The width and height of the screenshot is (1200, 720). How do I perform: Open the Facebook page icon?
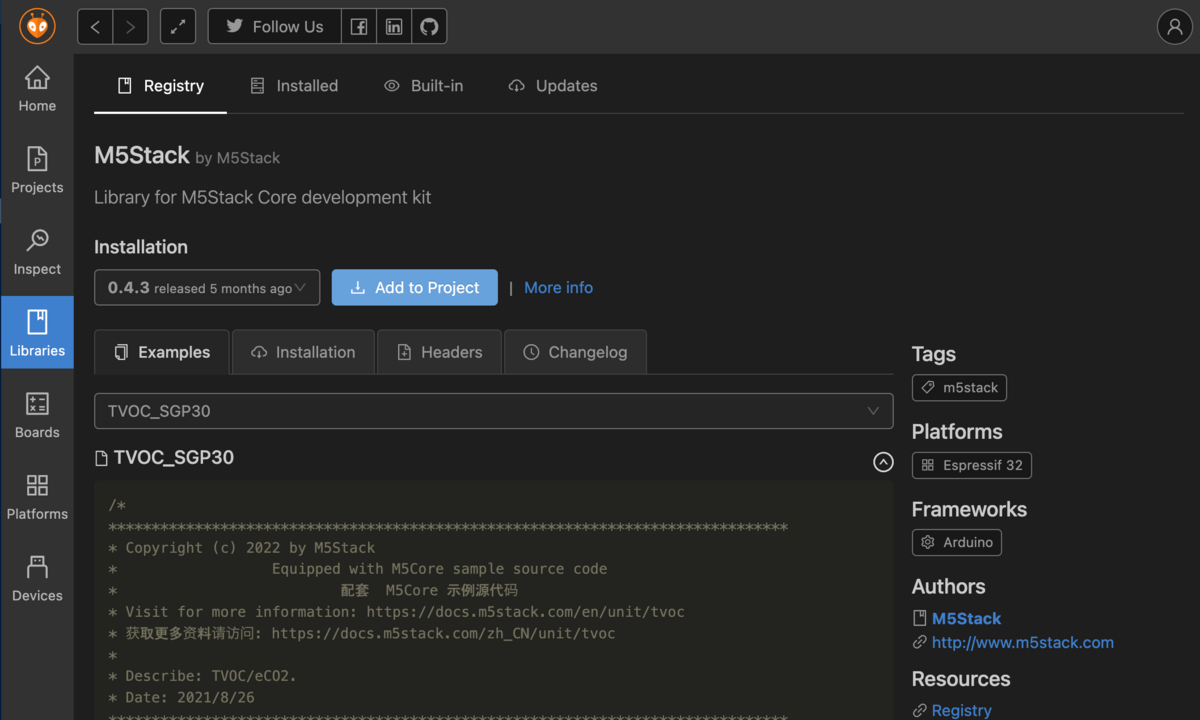point(359,27)
